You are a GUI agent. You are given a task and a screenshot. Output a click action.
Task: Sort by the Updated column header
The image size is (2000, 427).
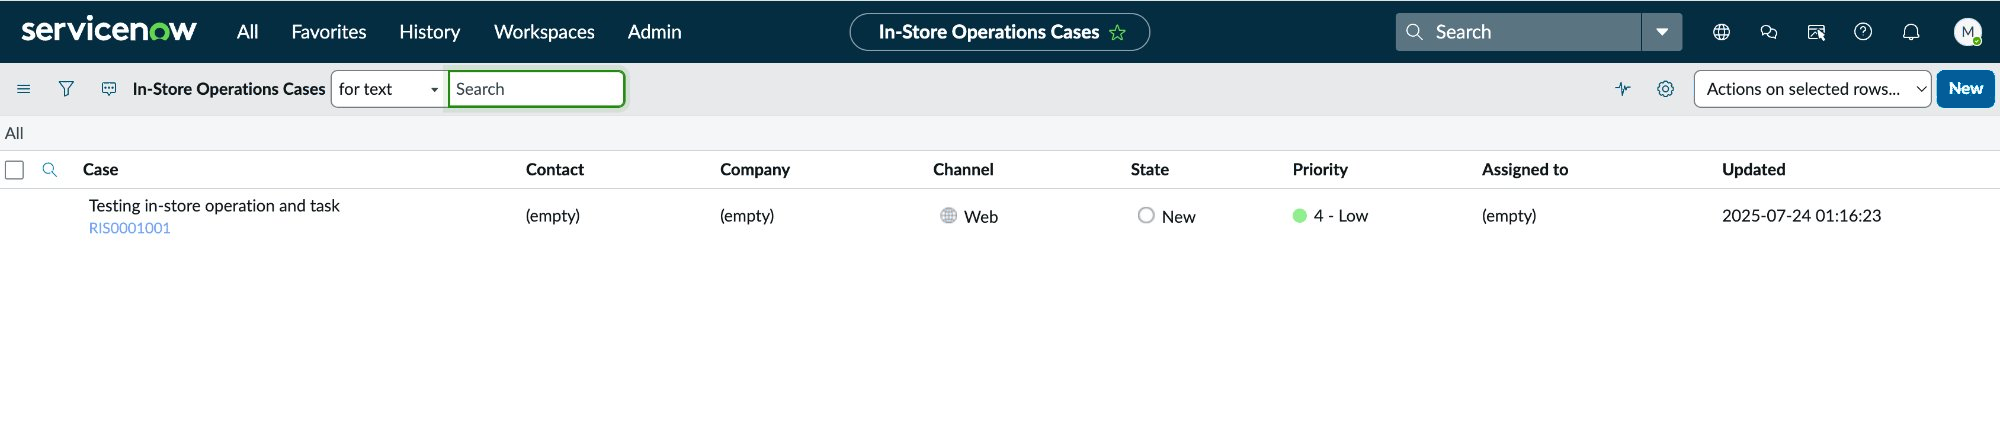point(1754,170)
